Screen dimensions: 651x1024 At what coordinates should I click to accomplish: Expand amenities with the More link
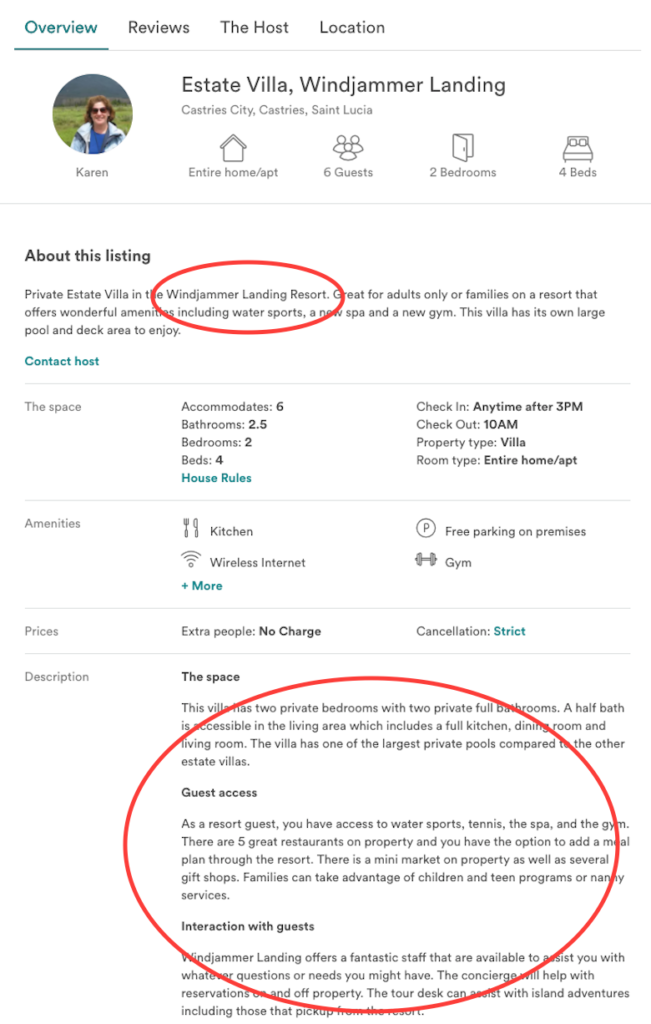click(201, 585)
